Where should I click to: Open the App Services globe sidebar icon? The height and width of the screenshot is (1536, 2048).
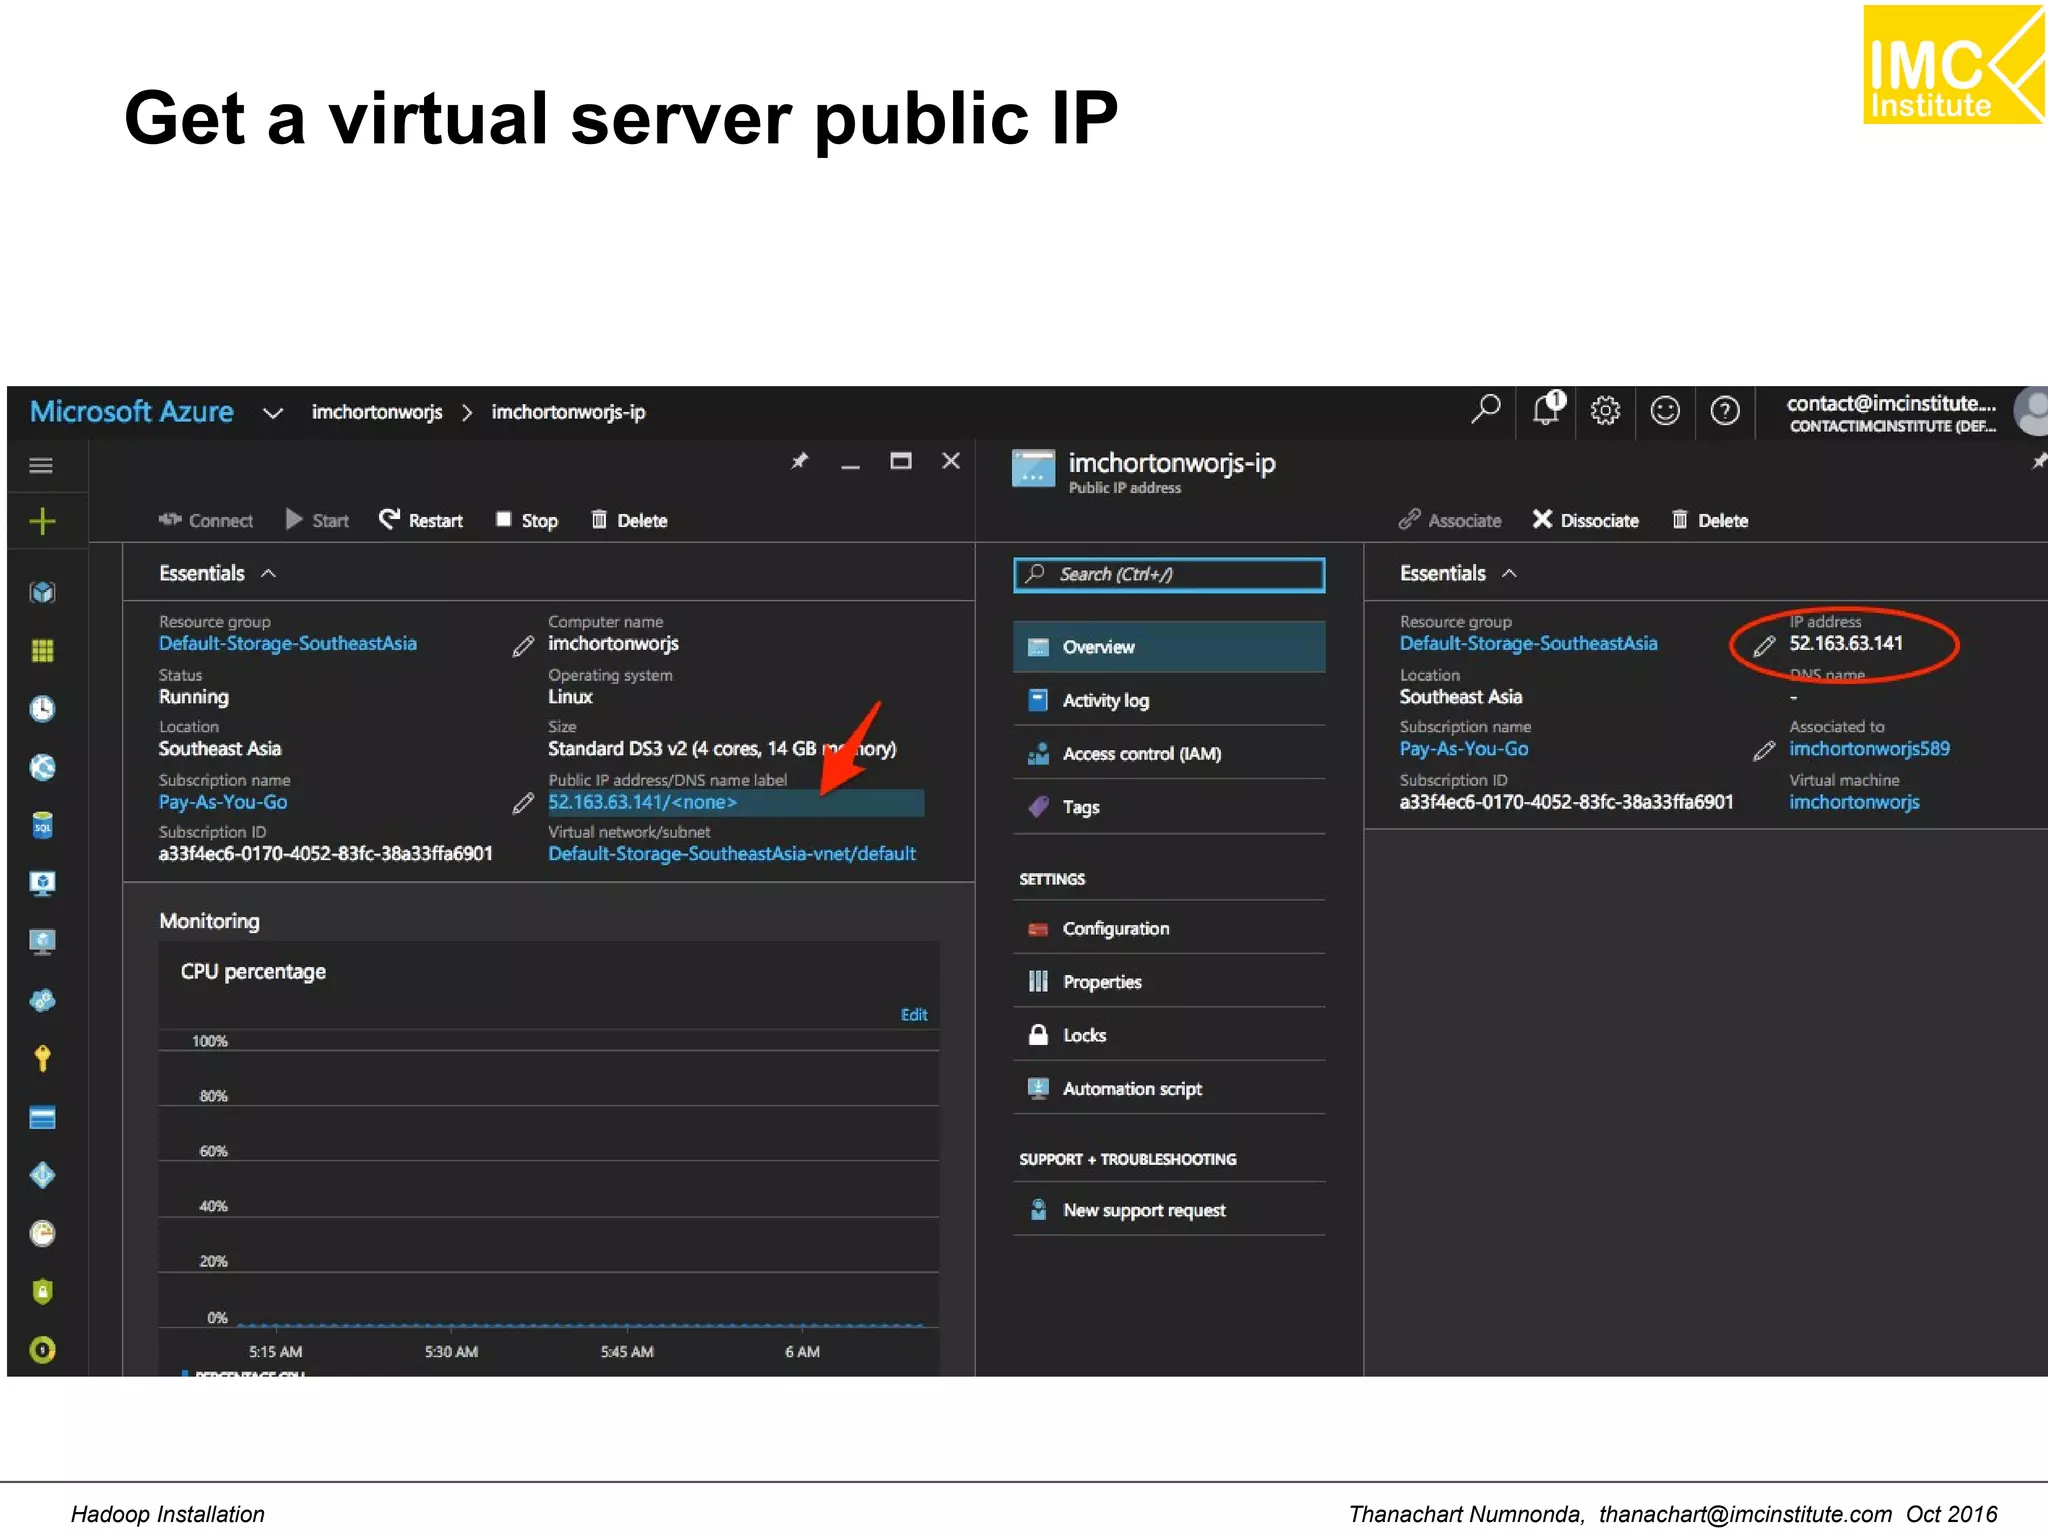[x=42, y=767]
